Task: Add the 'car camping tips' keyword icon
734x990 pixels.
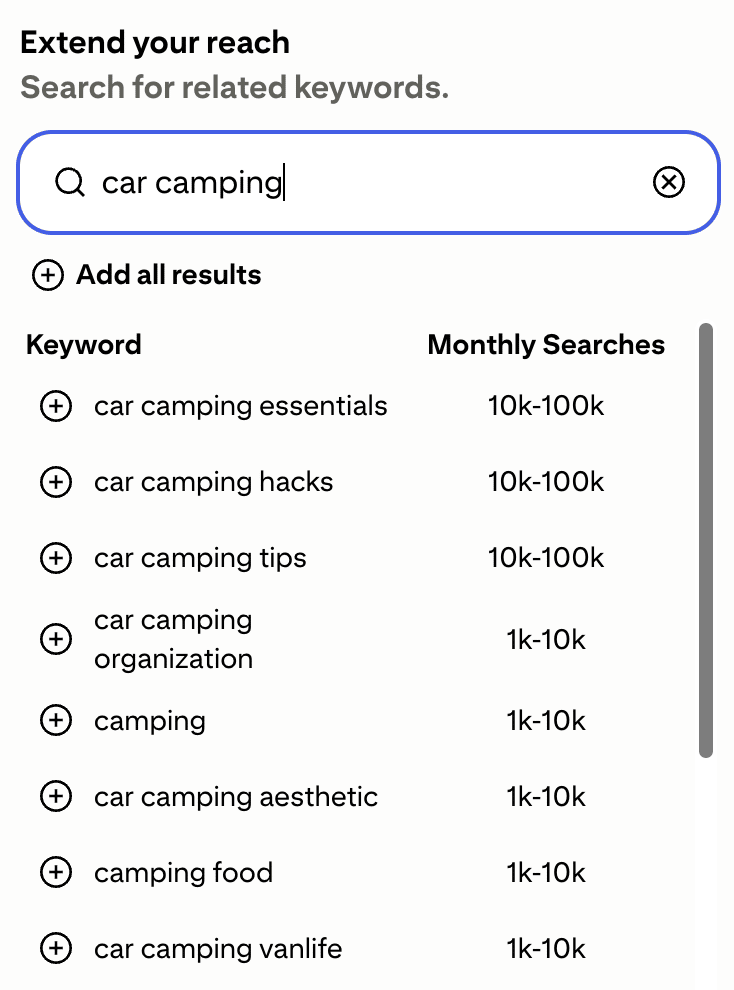Action: 56,558
